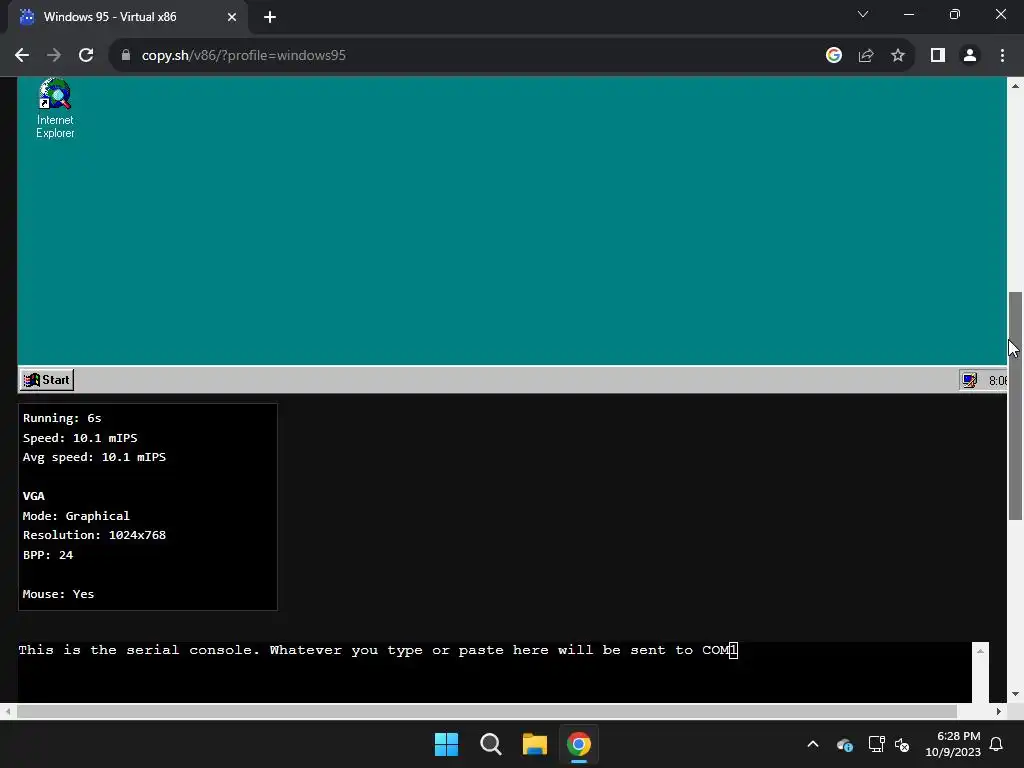The width and height of the screenshot is (1024, 768).
Task: Minimize the Chrome window
Action: pos(908,14)
